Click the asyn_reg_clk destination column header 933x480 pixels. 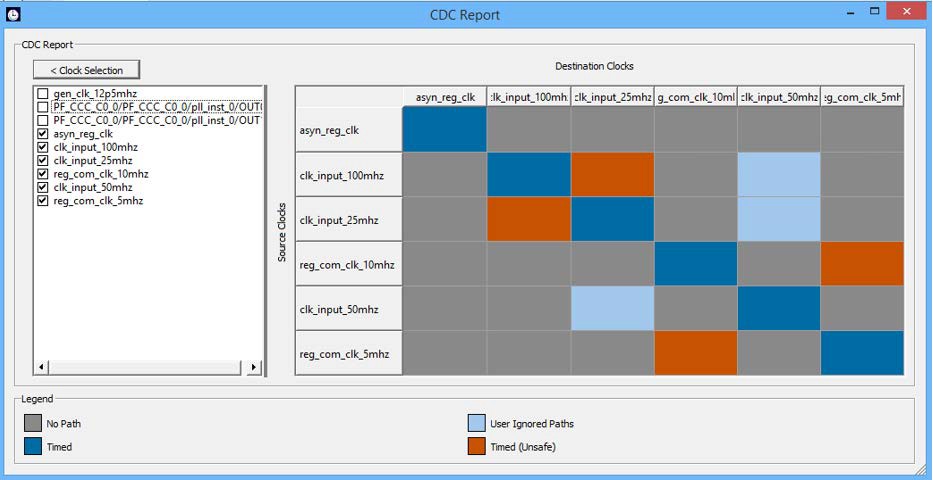[x=445, y=97]
